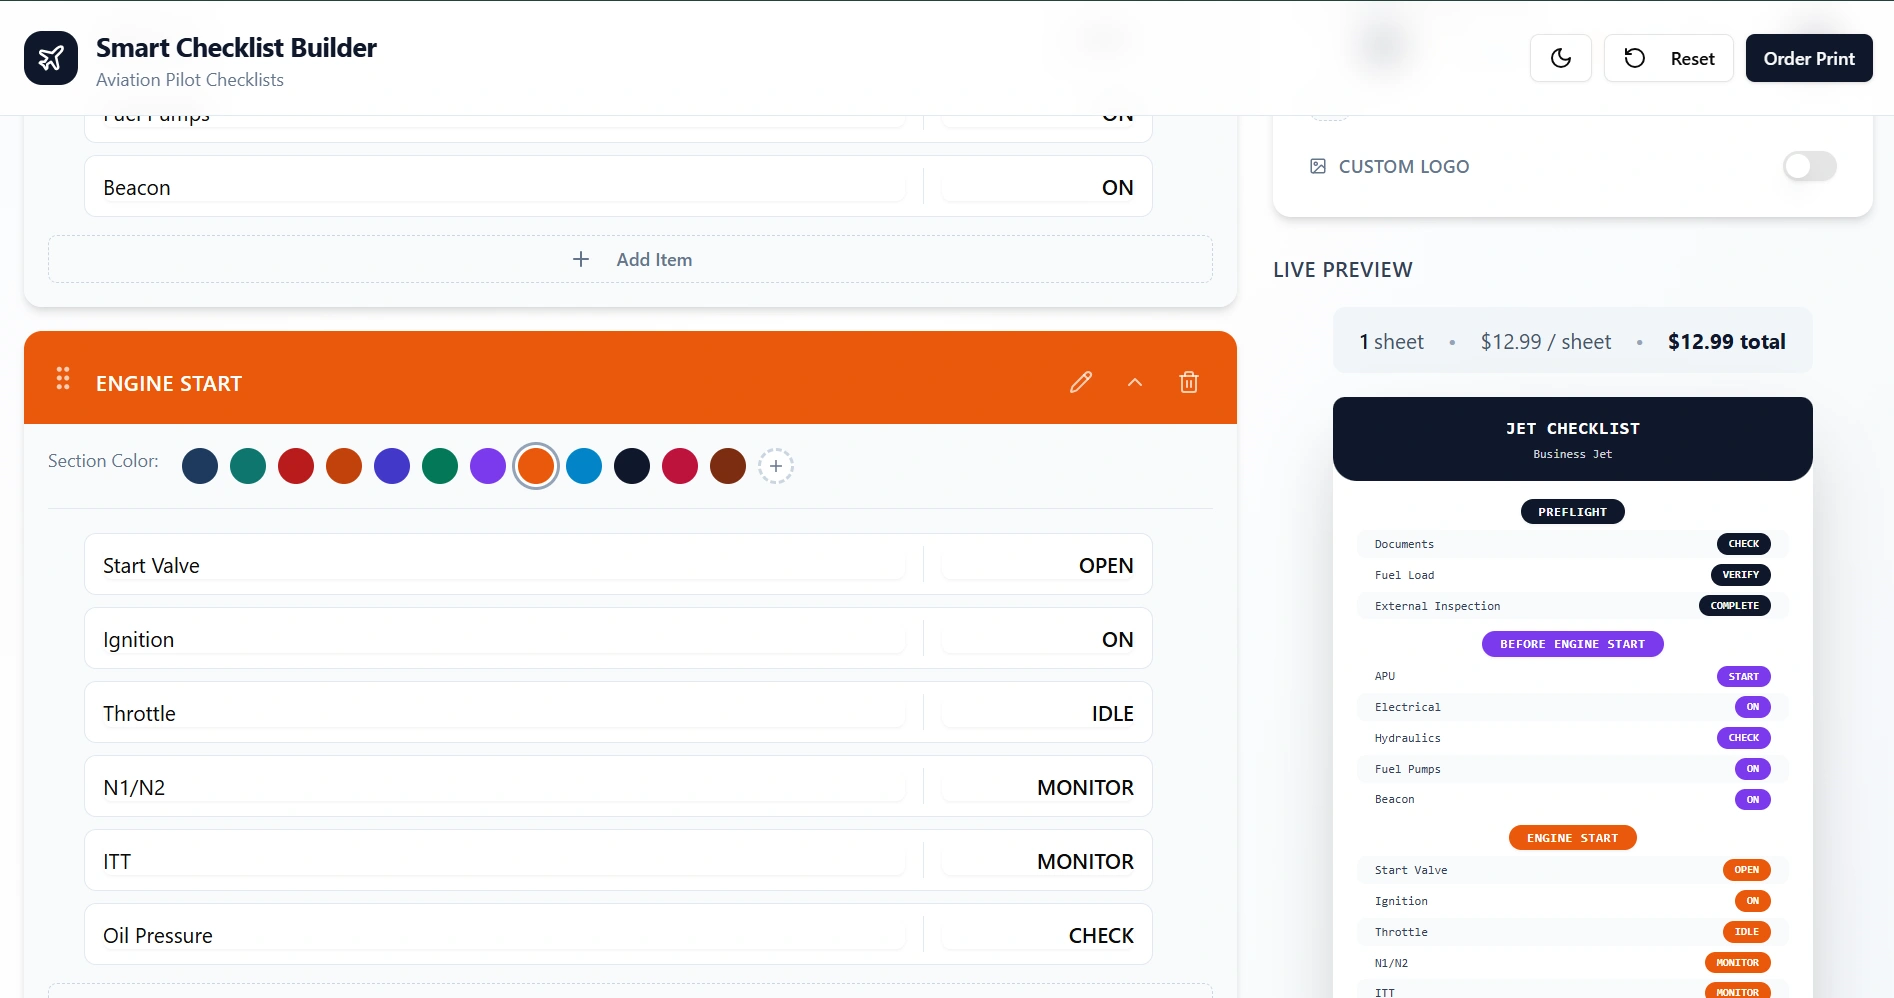The image size is (1894, 998).
Task: Click the BEFORE ENGINE START preview badge
Action: 1572,644
